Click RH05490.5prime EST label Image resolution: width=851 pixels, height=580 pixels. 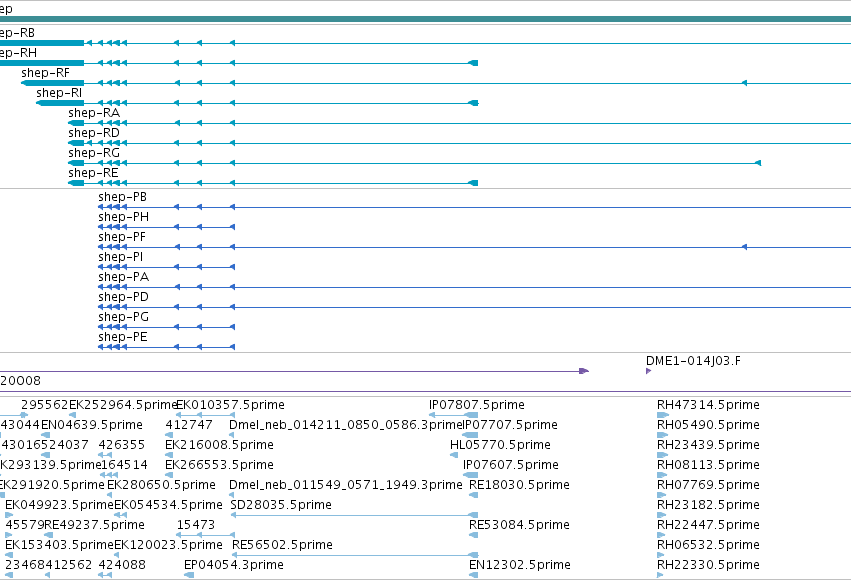point(708,425)
